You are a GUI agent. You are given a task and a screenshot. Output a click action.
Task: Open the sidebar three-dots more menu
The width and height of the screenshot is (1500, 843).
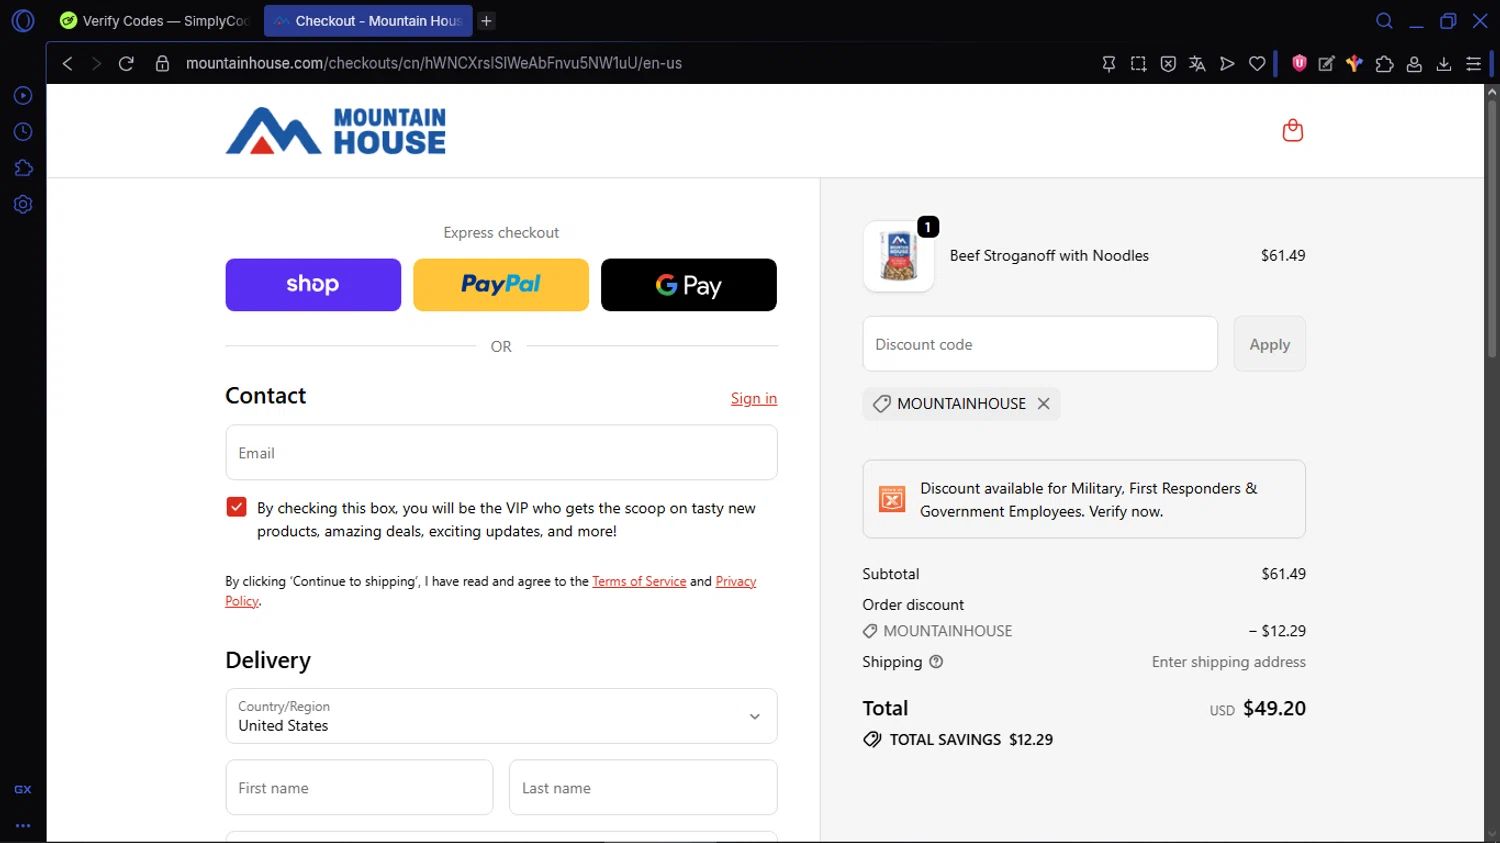click(x=23, y=826)
